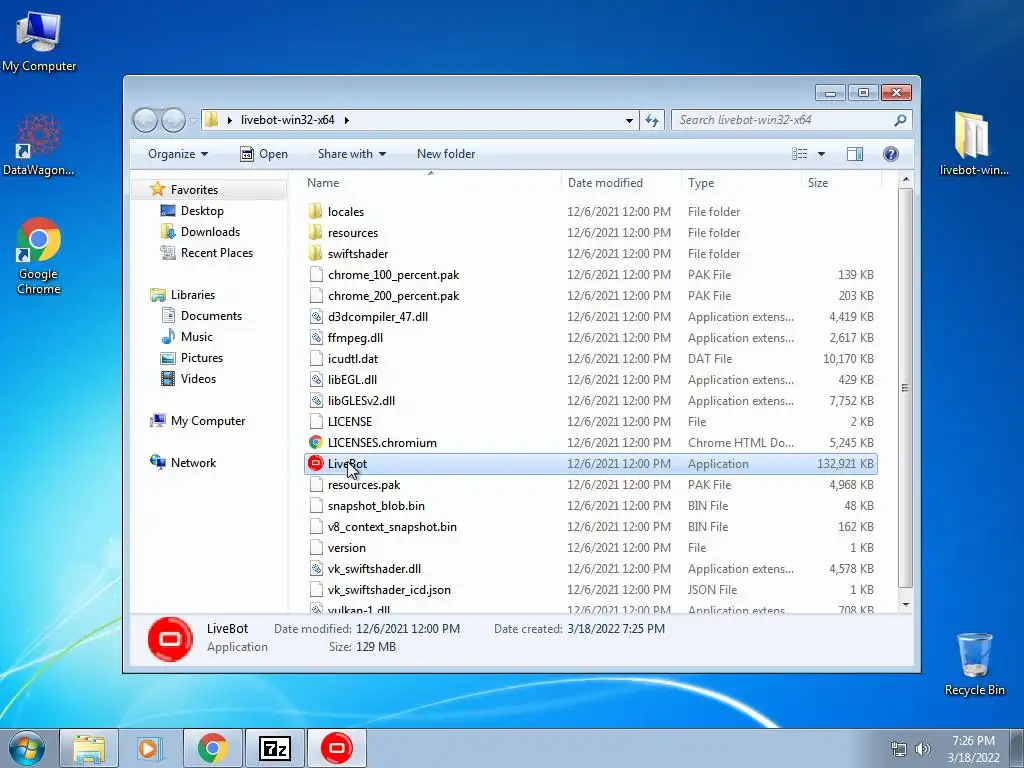Click the network tray icon

(x=899, y=749)
